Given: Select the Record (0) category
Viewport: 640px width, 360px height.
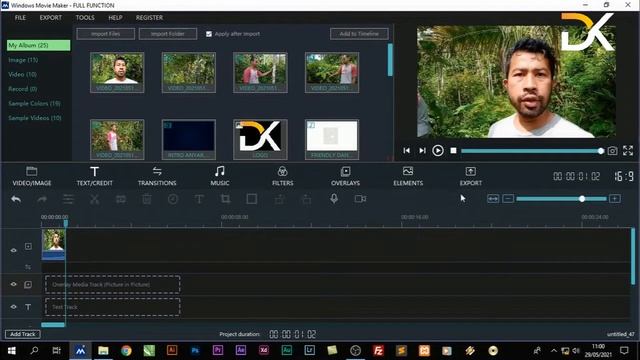Looking at the screenshot, I should point(22,89).
